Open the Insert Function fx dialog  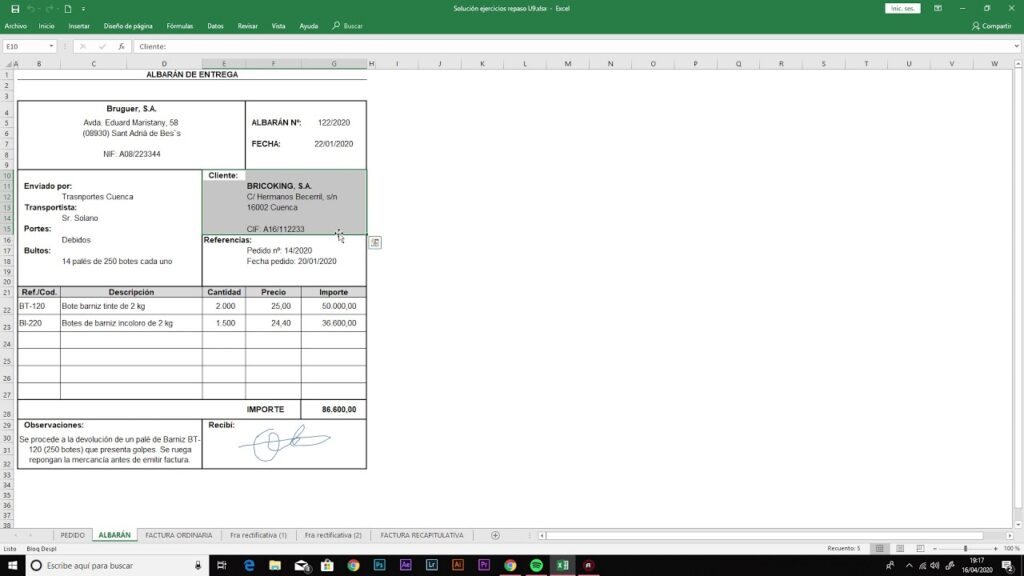pyautogui.click(x=121, y=46)
